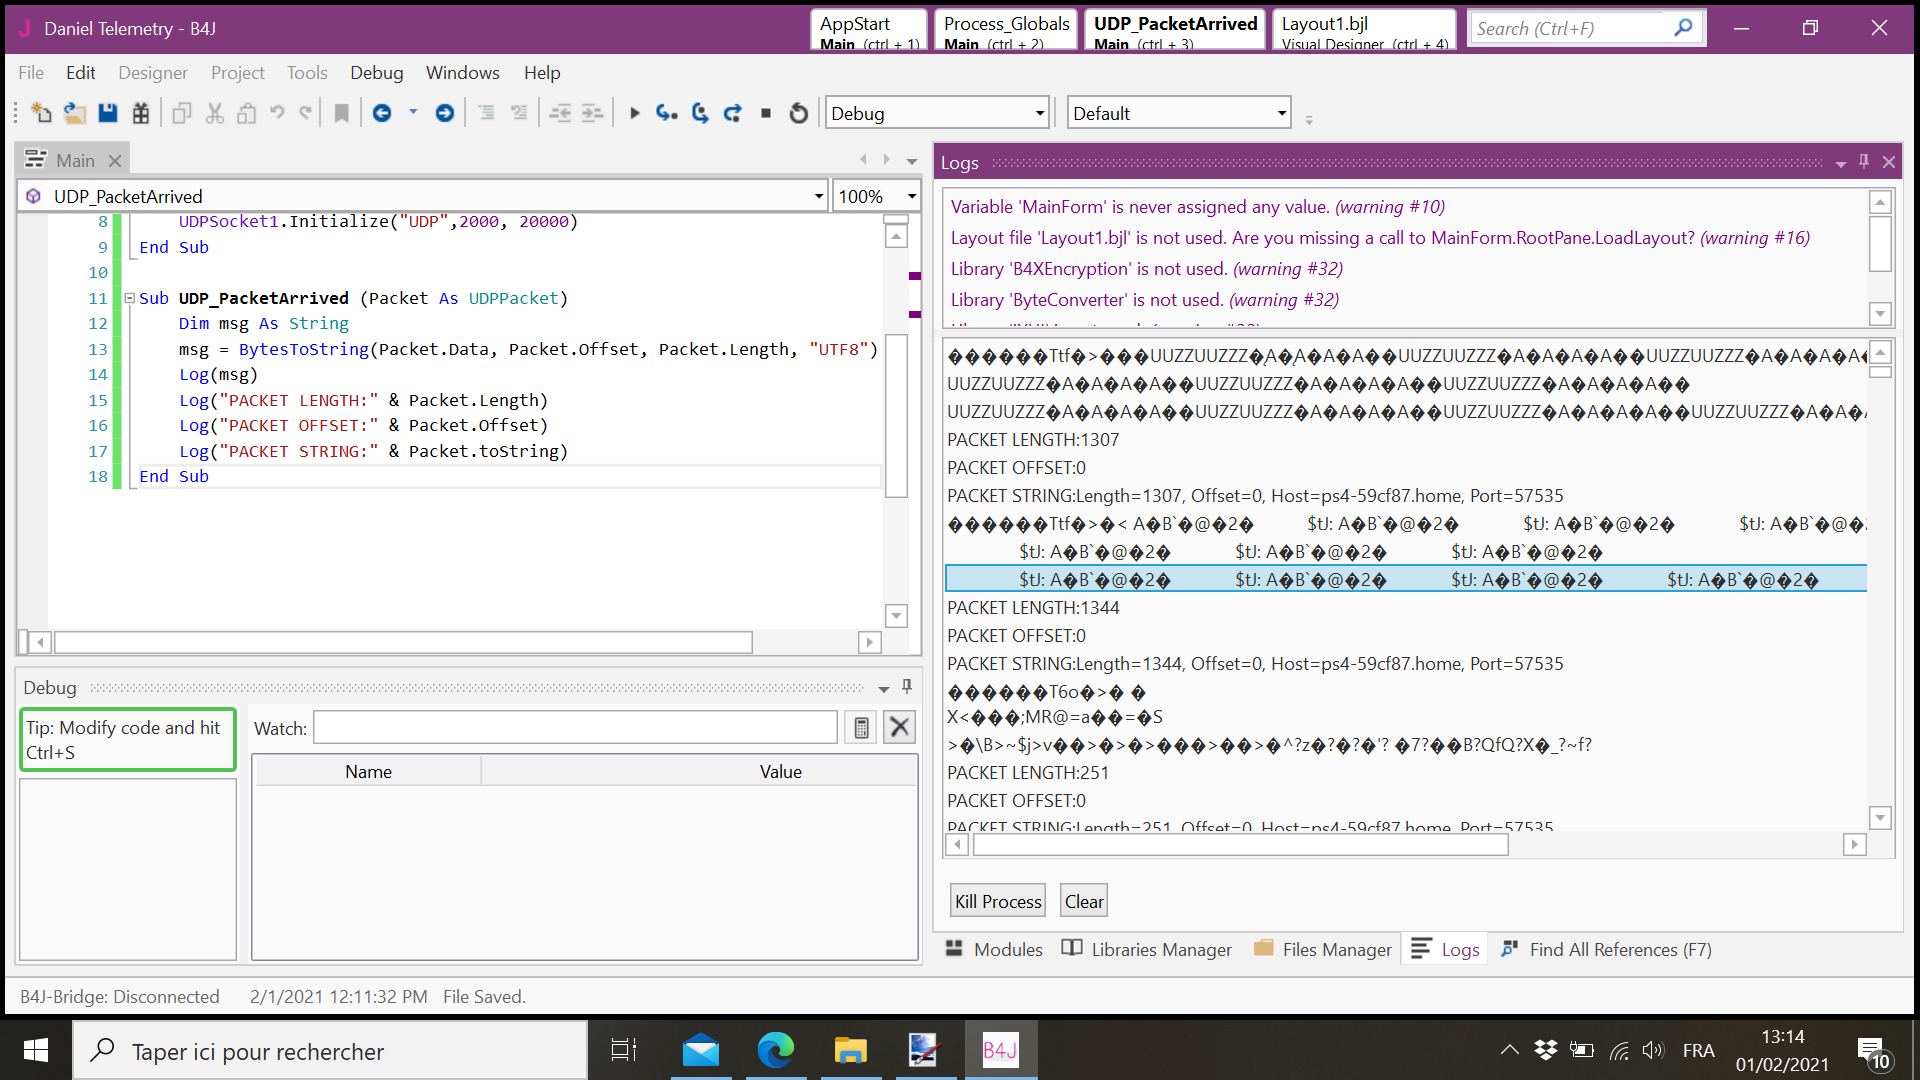Toggle pin on the Logs panel
The width and height of the screenshot is (1920, 1080).
tap(1864, 162)
